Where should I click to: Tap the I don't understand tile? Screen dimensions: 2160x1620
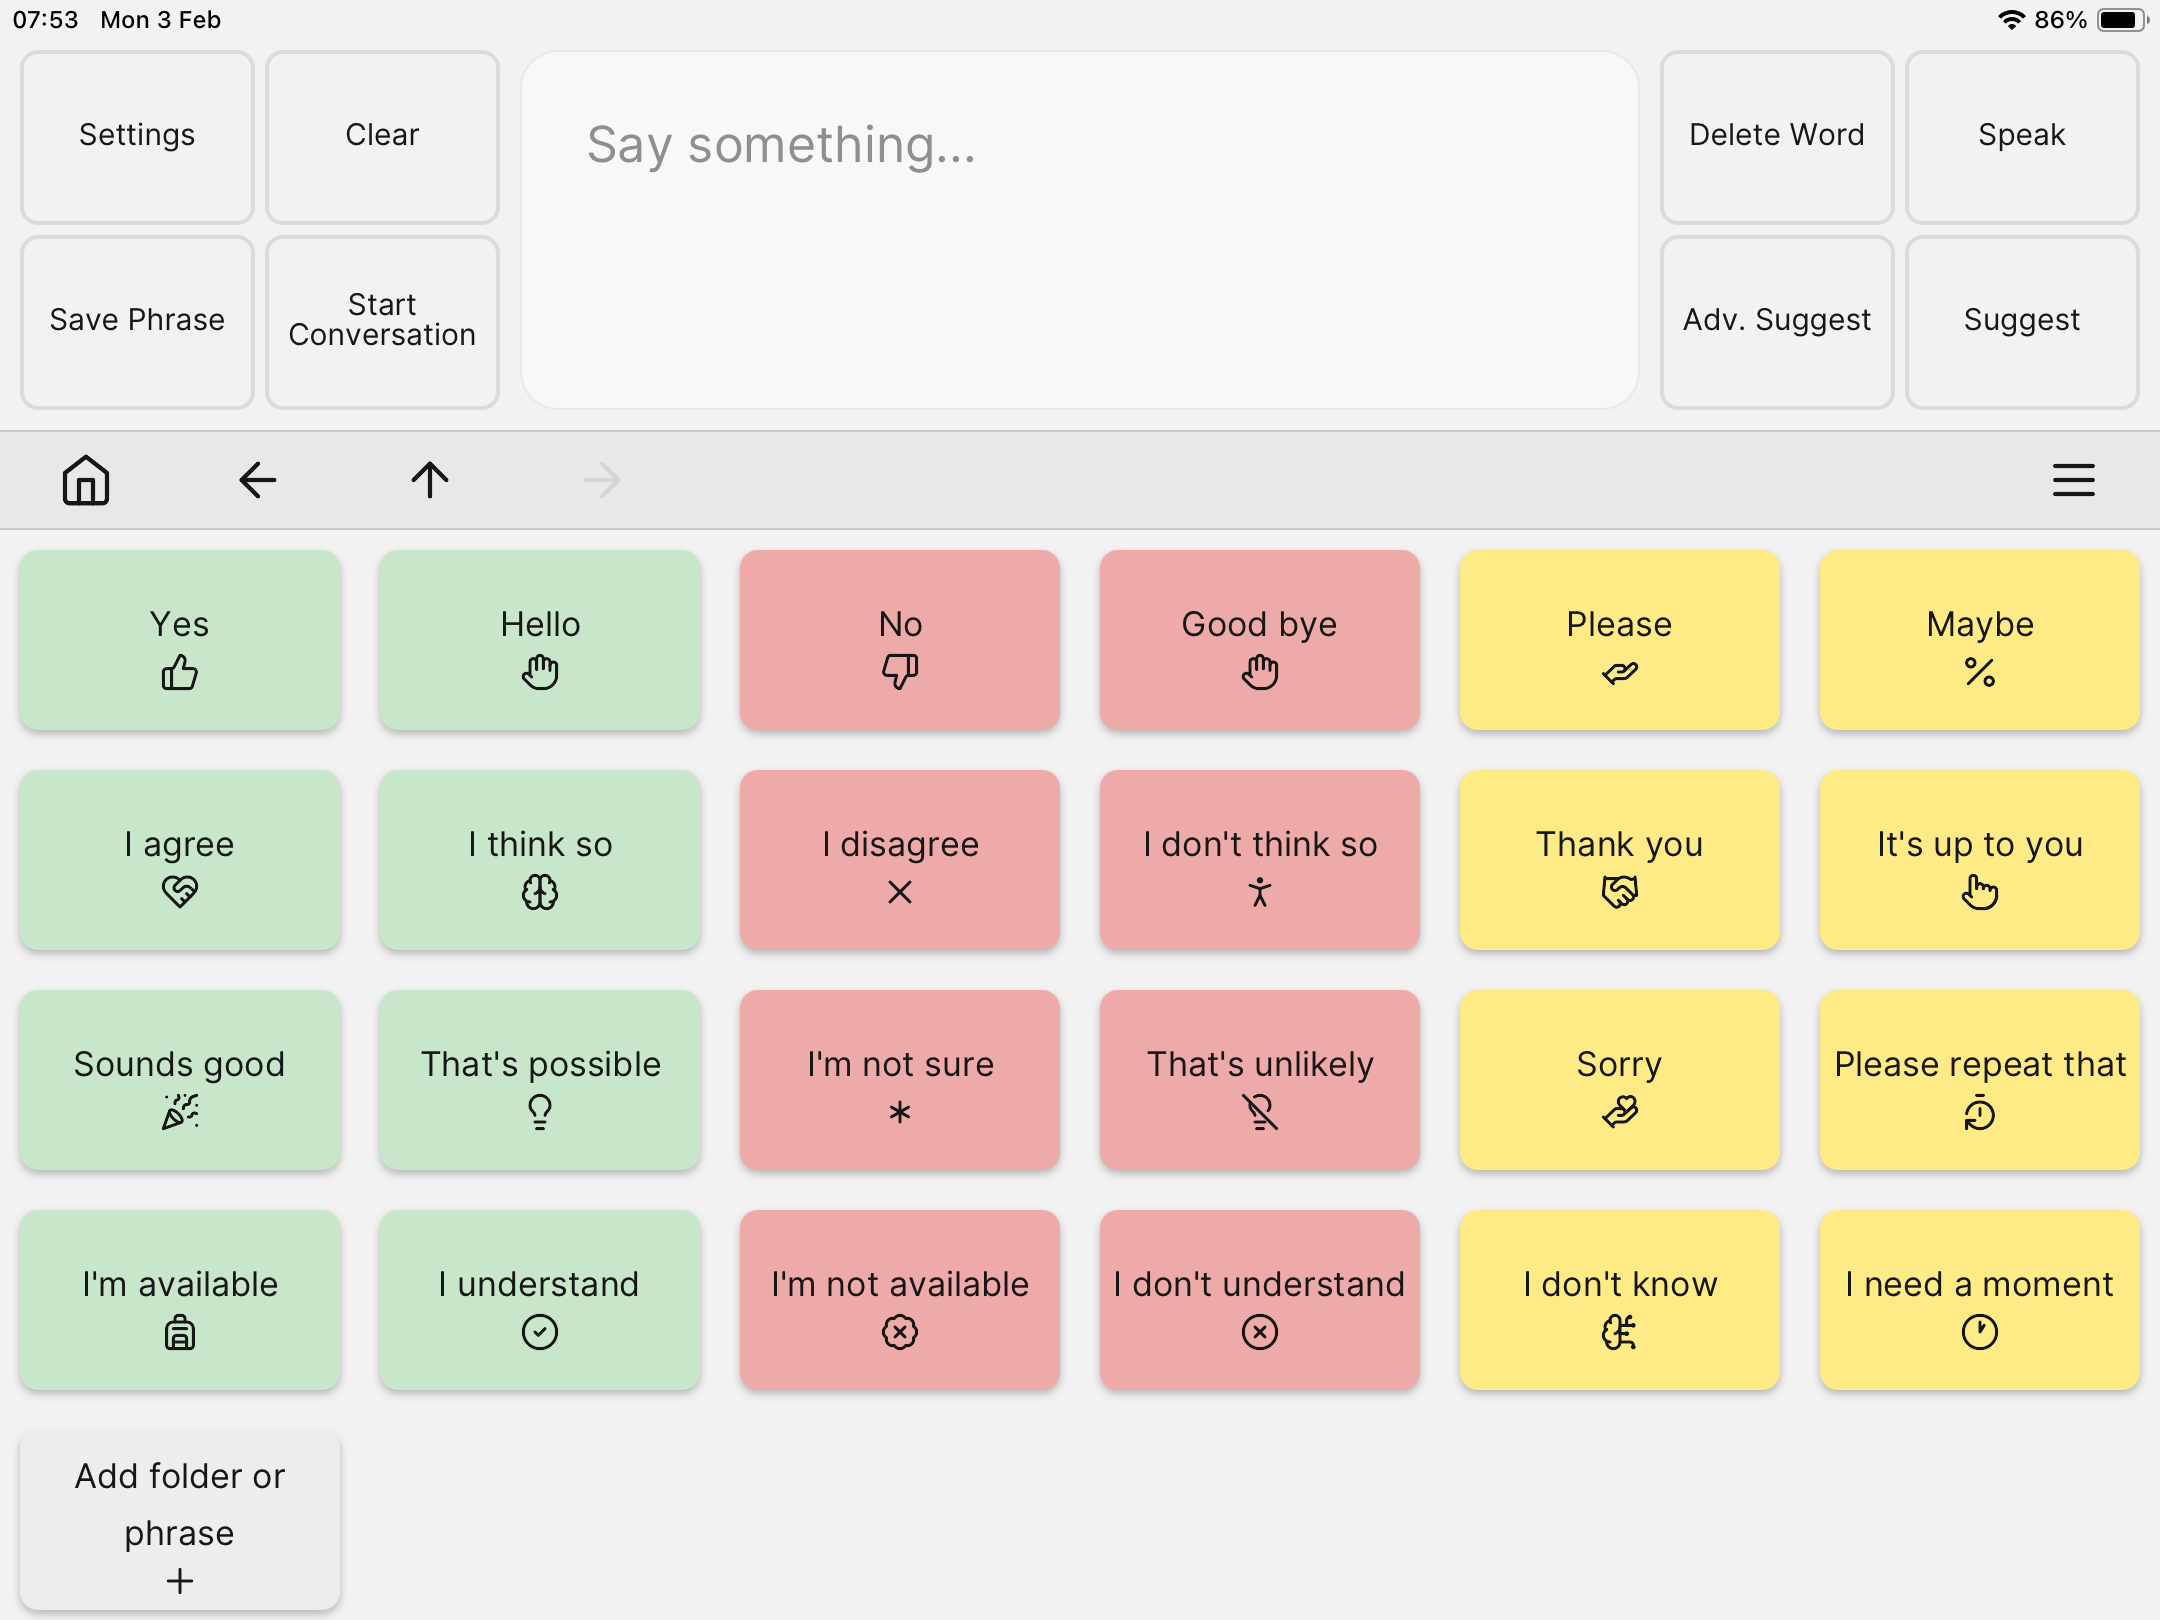[1260, 1300]
